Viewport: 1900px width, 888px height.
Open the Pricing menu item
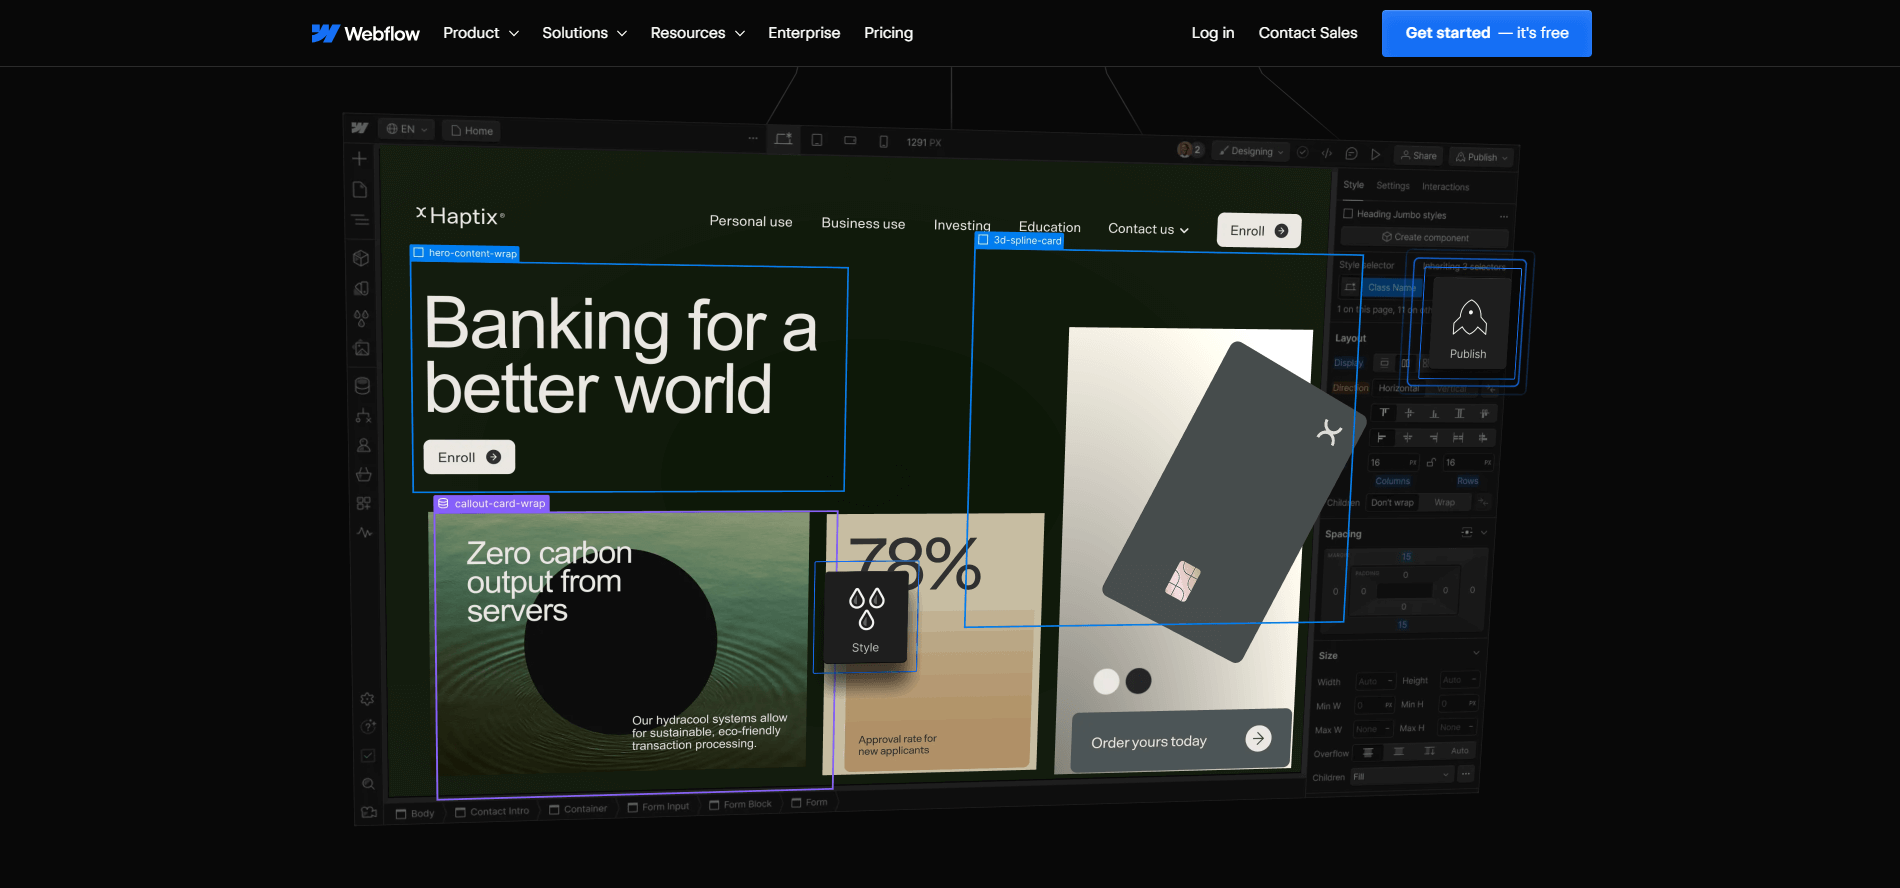coord(888,33)
